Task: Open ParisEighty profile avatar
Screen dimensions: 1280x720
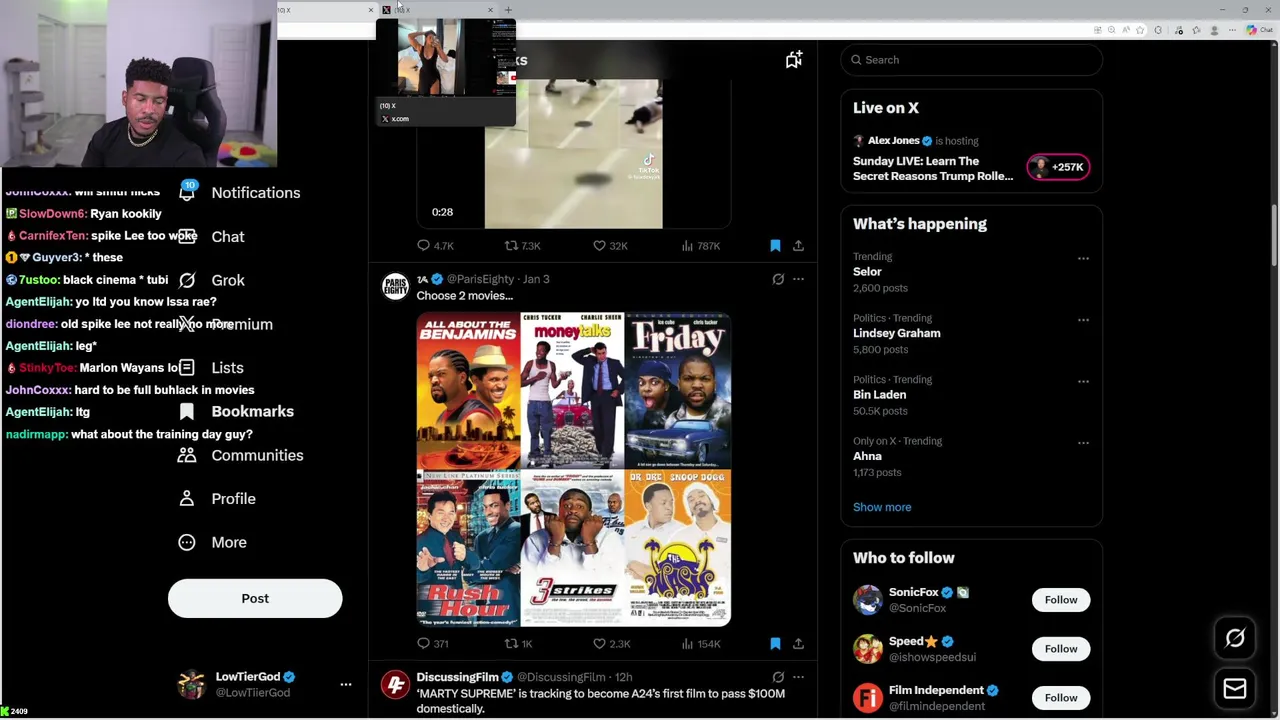Action: pos(395,286)
